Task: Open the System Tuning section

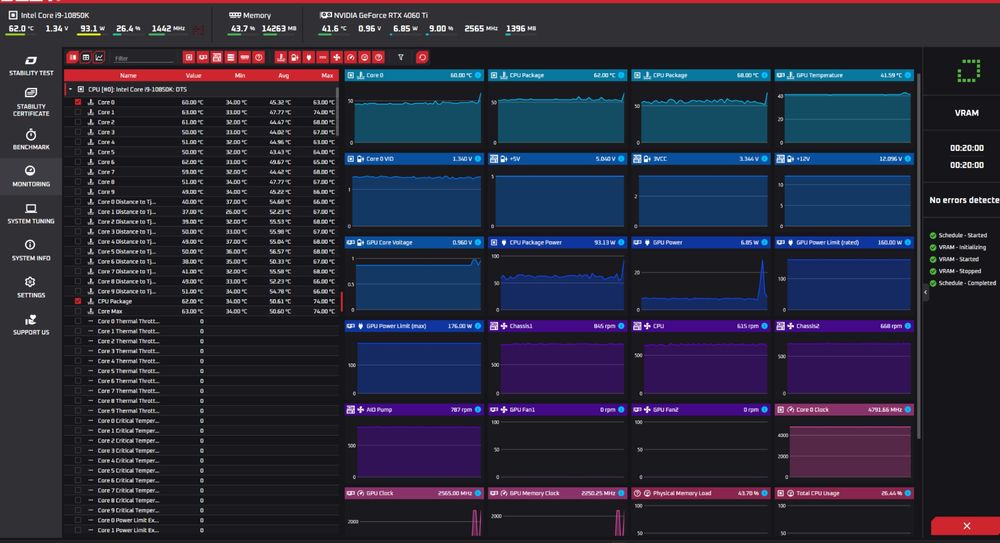Action: click(x=31, y=214)
